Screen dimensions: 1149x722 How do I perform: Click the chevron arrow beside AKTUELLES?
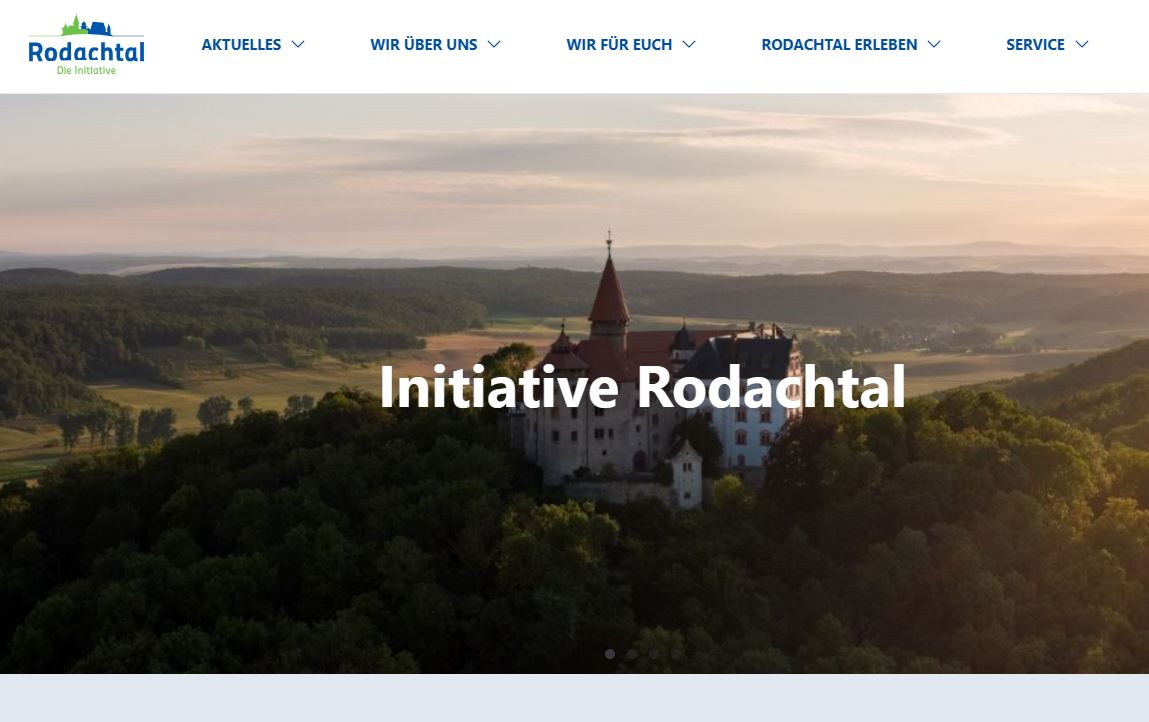298,45
